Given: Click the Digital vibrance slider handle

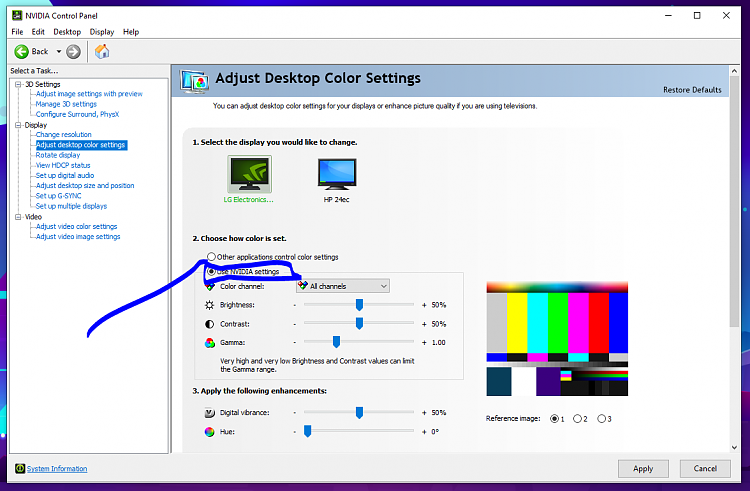Looking at the screenshot, I should coord(359,412).
